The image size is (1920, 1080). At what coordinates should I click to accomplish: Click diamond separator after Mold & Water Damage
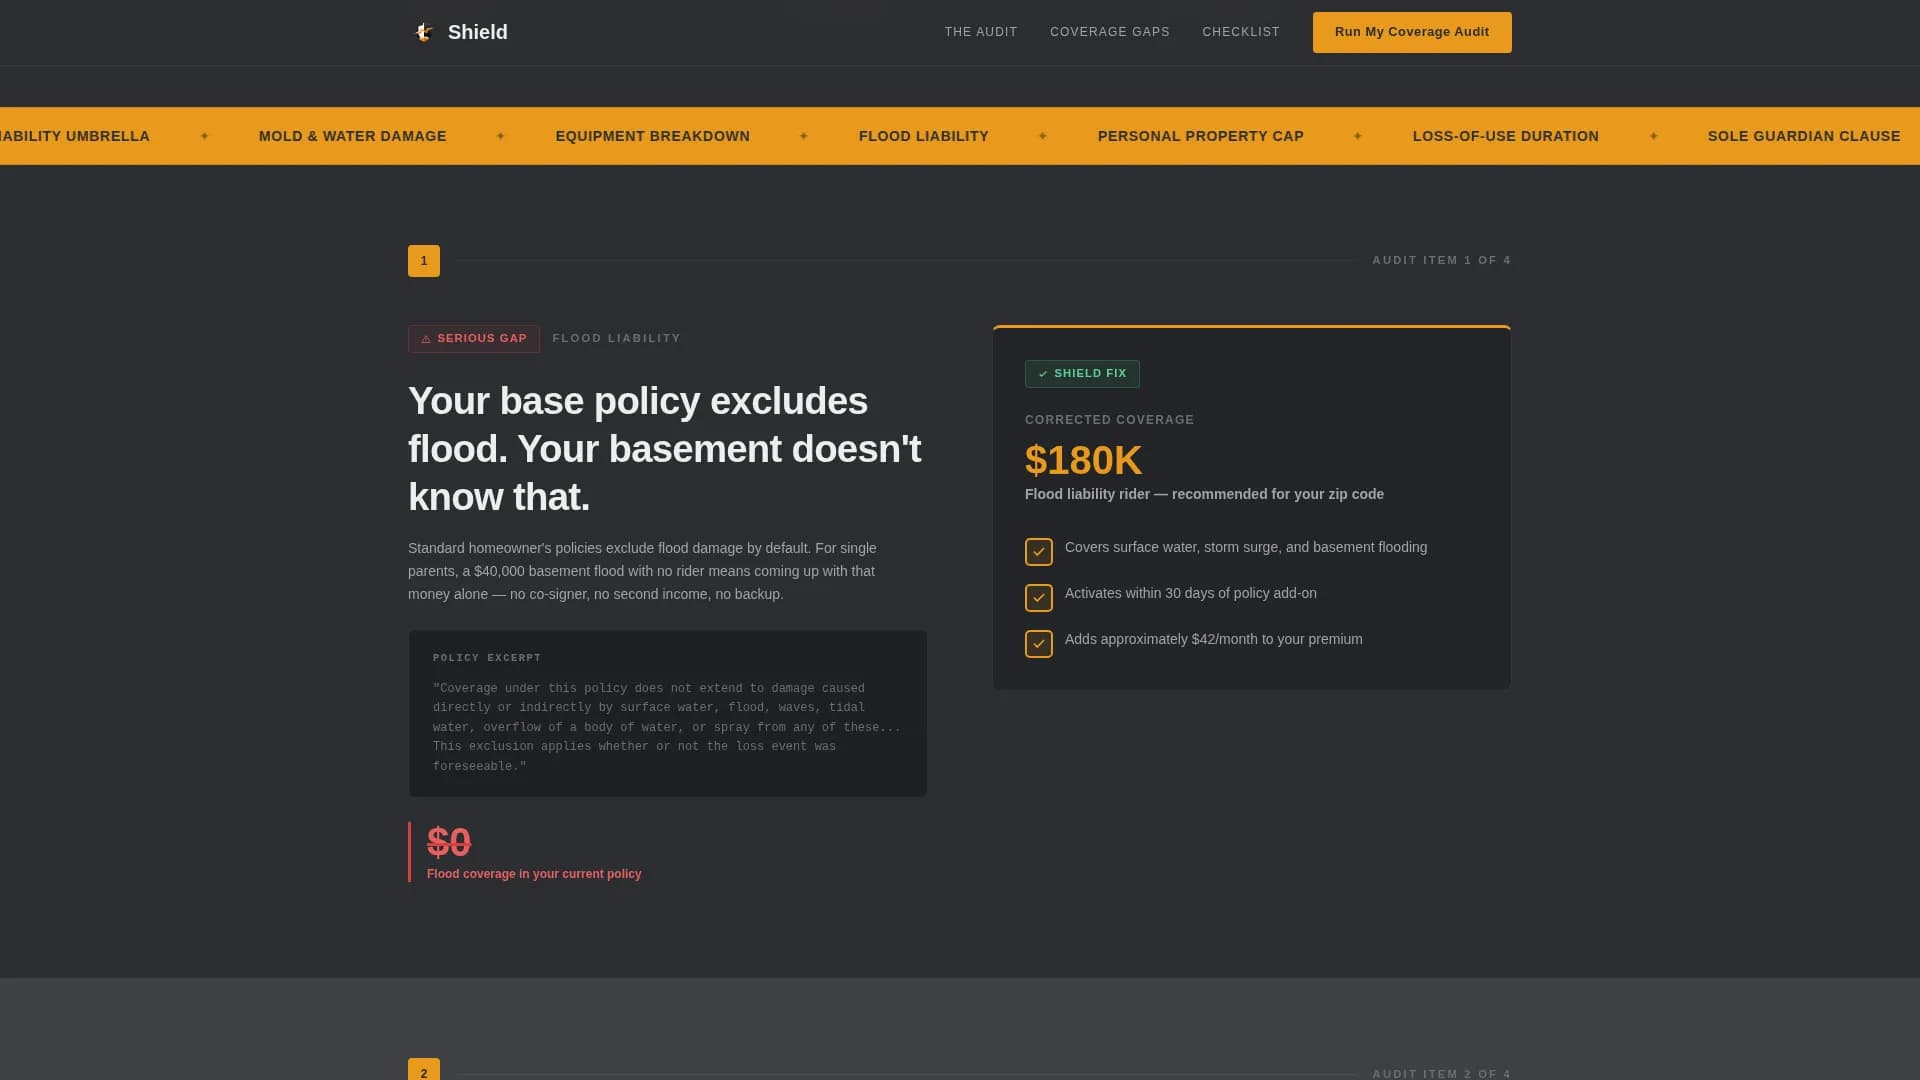click(501, 136)
